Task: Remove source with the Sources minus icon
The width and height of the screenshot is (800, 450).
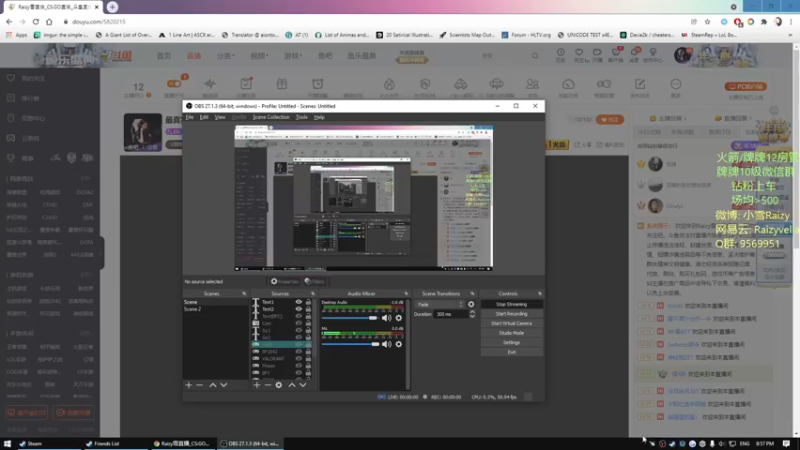Action: point(267,385)
